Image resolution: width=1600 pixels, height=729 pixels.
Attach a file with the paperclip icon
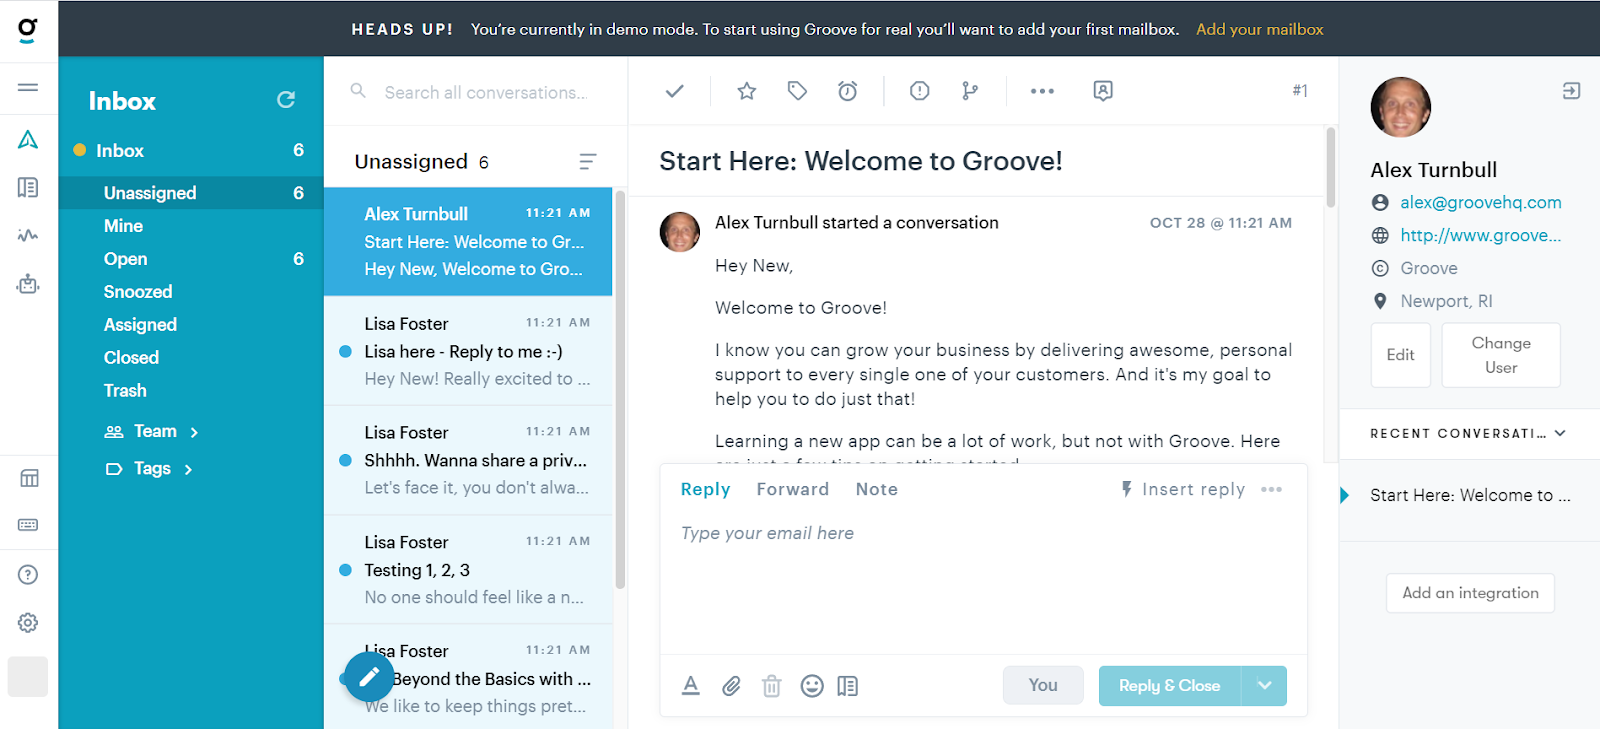pos(732,686)
